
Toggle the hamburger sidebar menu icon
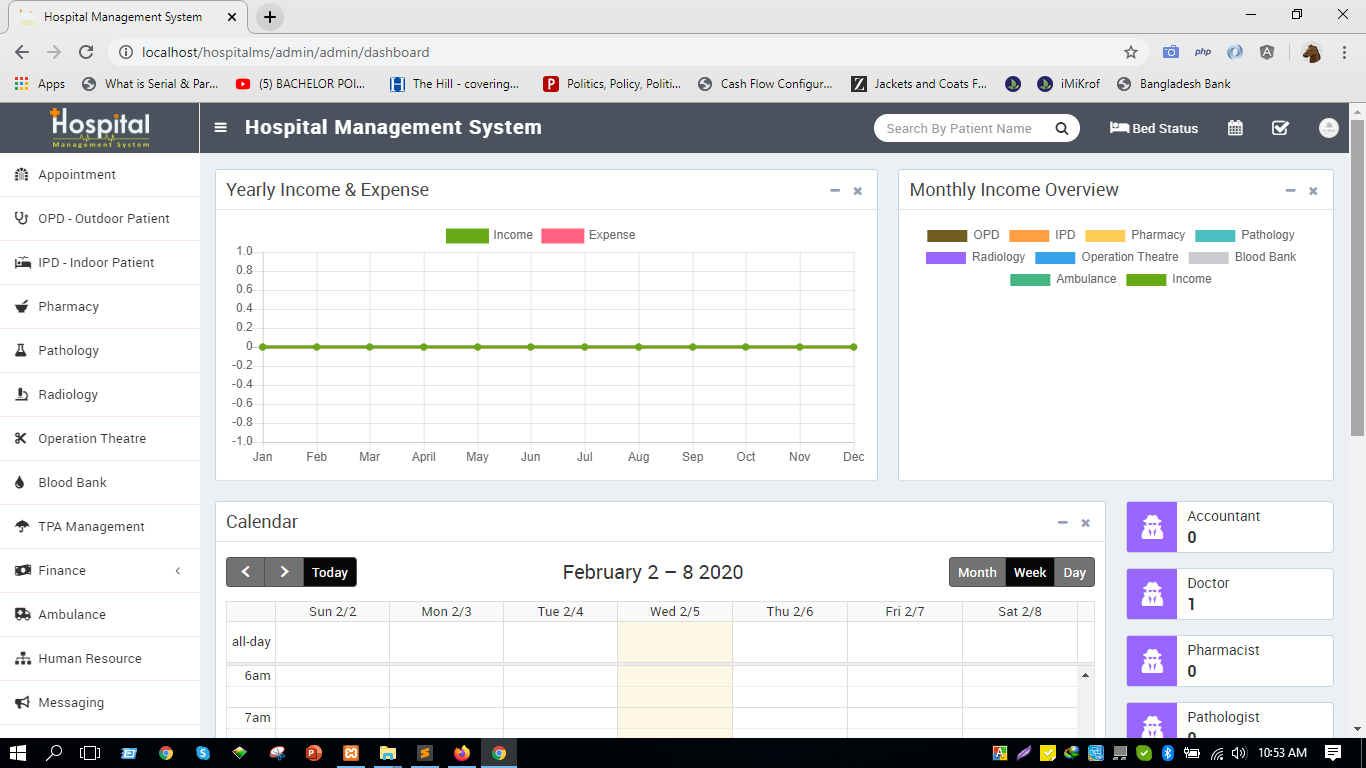221,128
